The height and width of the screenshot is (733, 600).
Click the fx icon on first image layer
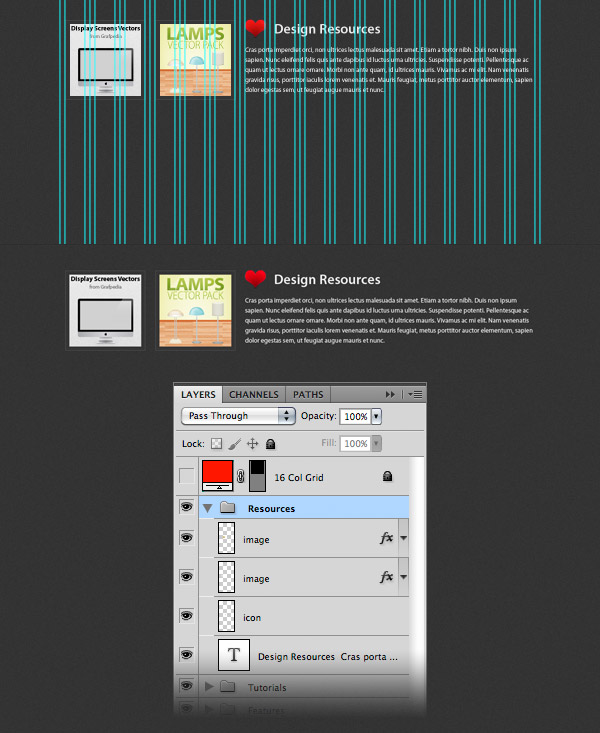pyautogui.click(x=386, y=538)
